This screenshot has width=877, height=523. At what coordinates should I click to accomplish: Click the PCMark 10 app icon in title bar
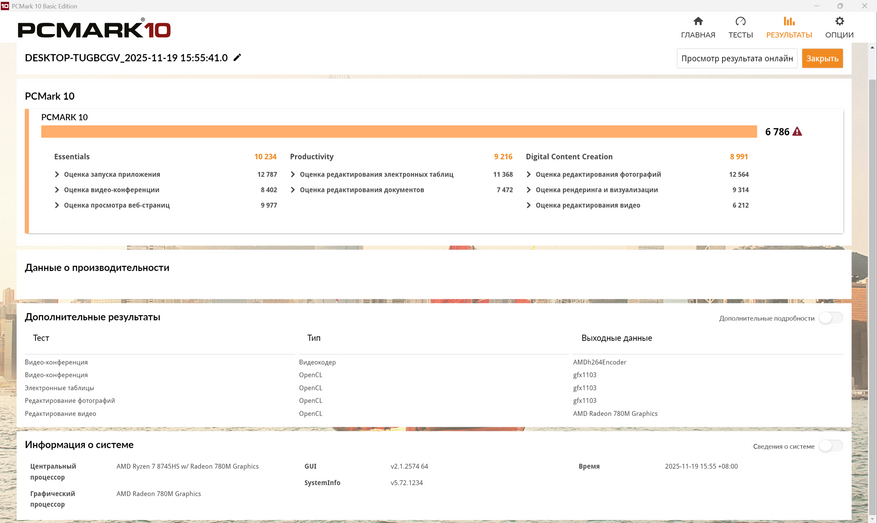5,6
